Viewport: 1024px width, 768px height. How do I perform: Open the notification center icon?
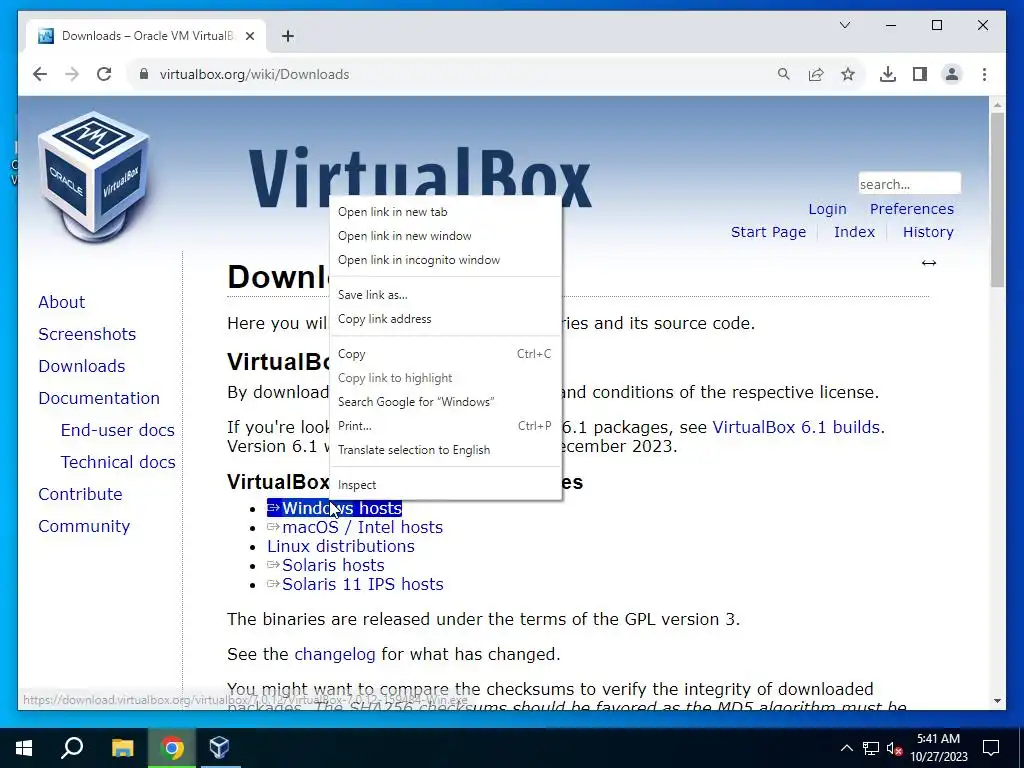coord(991,748)
